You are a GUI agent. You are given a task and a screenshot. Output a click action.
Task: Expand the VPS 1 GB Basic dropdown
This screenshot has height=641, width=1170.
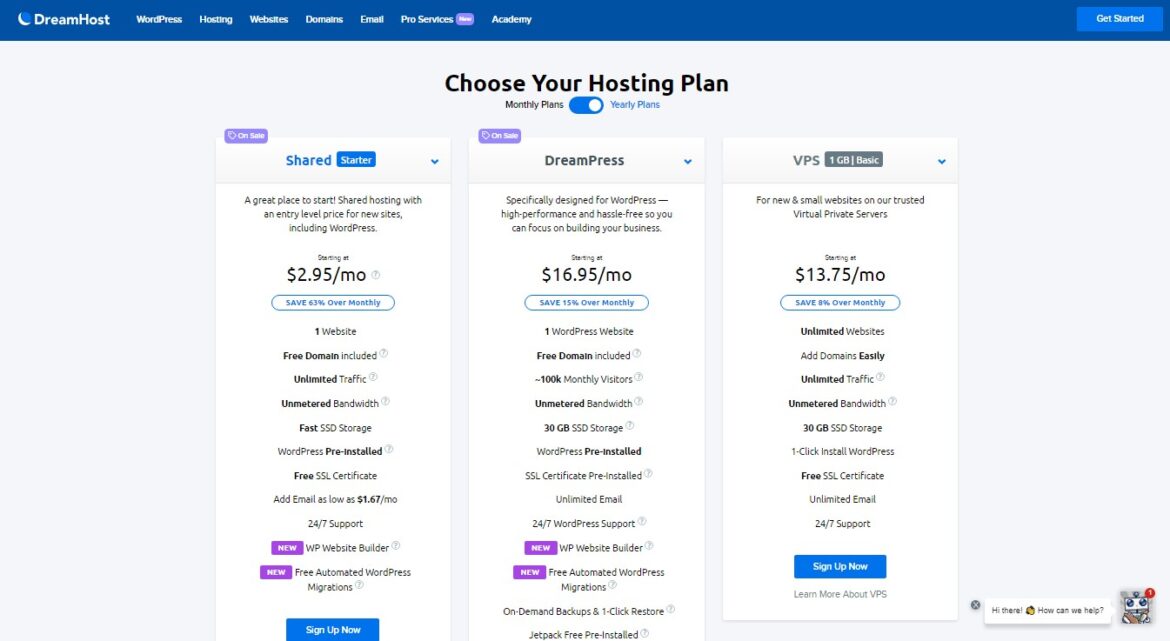[x=942, y=161]
